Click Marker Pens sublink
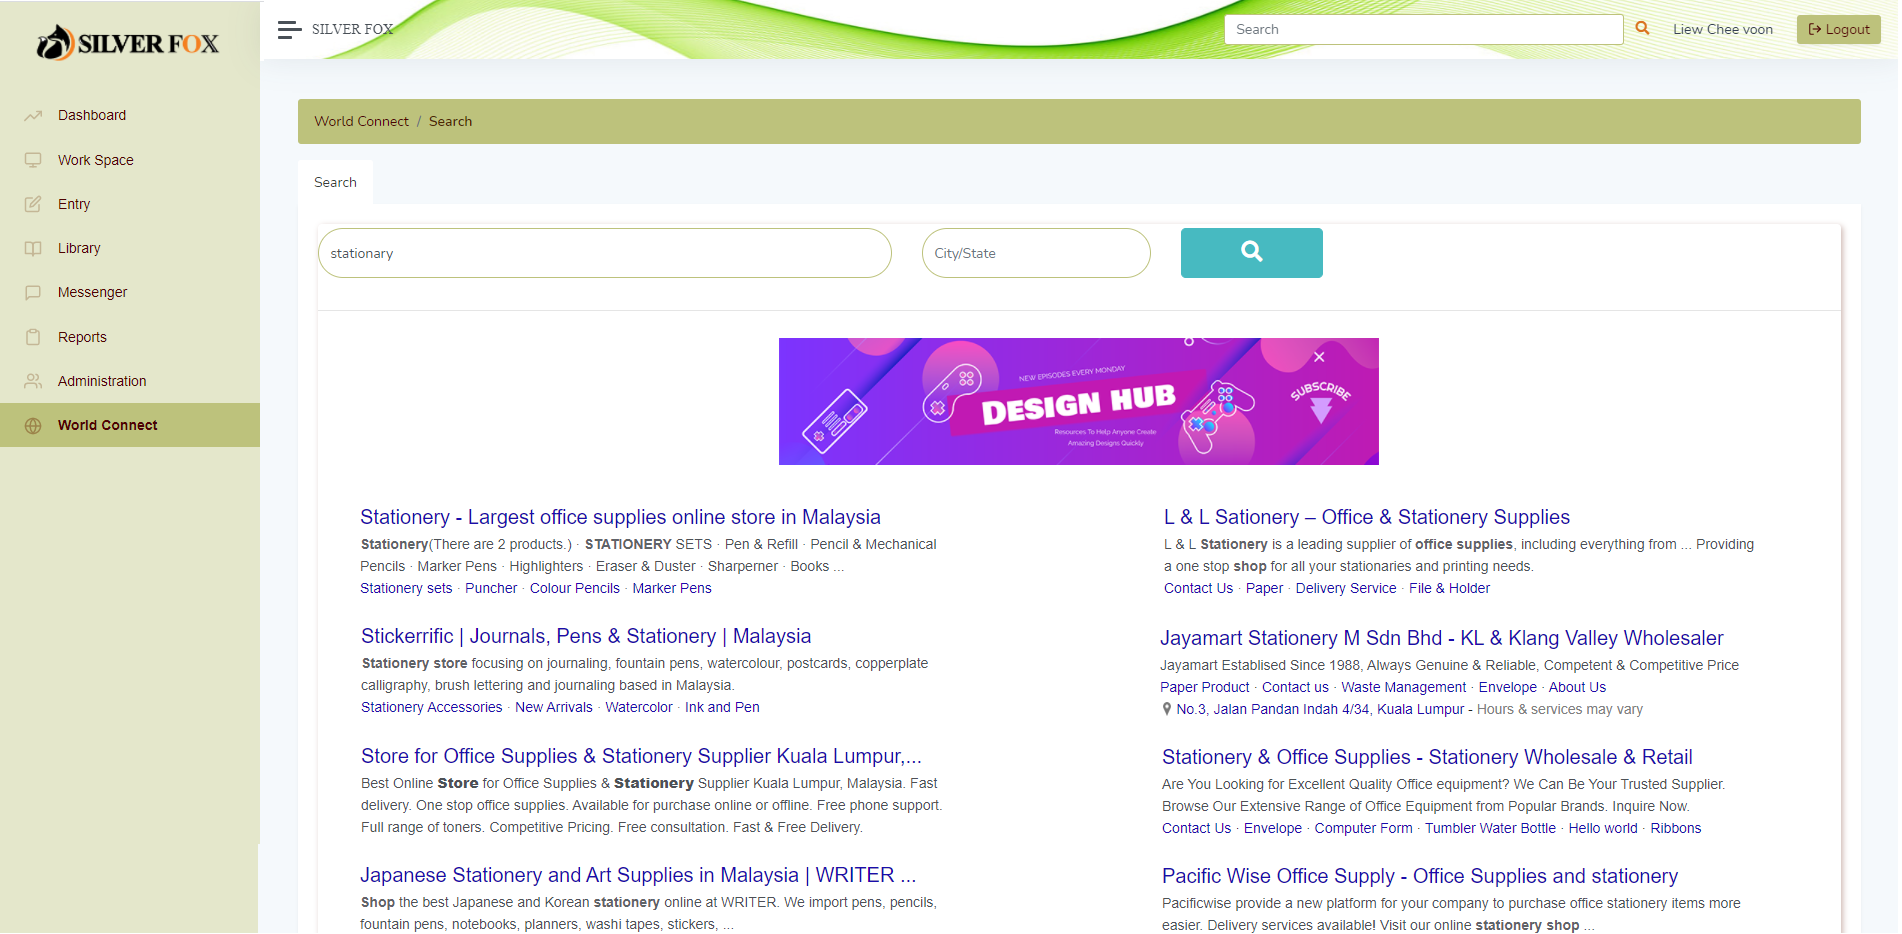1902x934 pixels. coord(672,588)
